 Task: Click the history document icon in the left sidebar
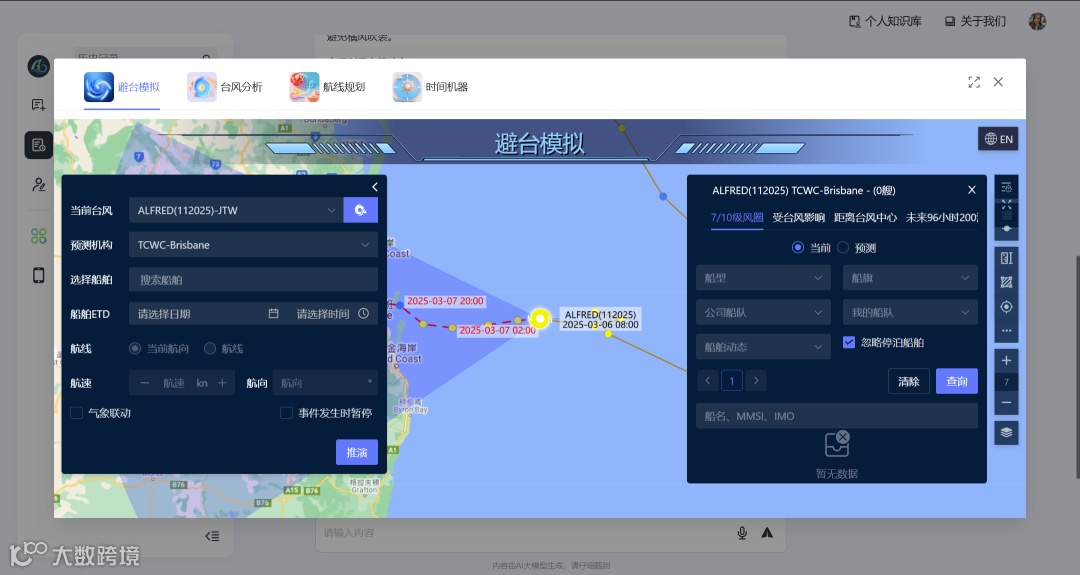click(x=39, y=145)
